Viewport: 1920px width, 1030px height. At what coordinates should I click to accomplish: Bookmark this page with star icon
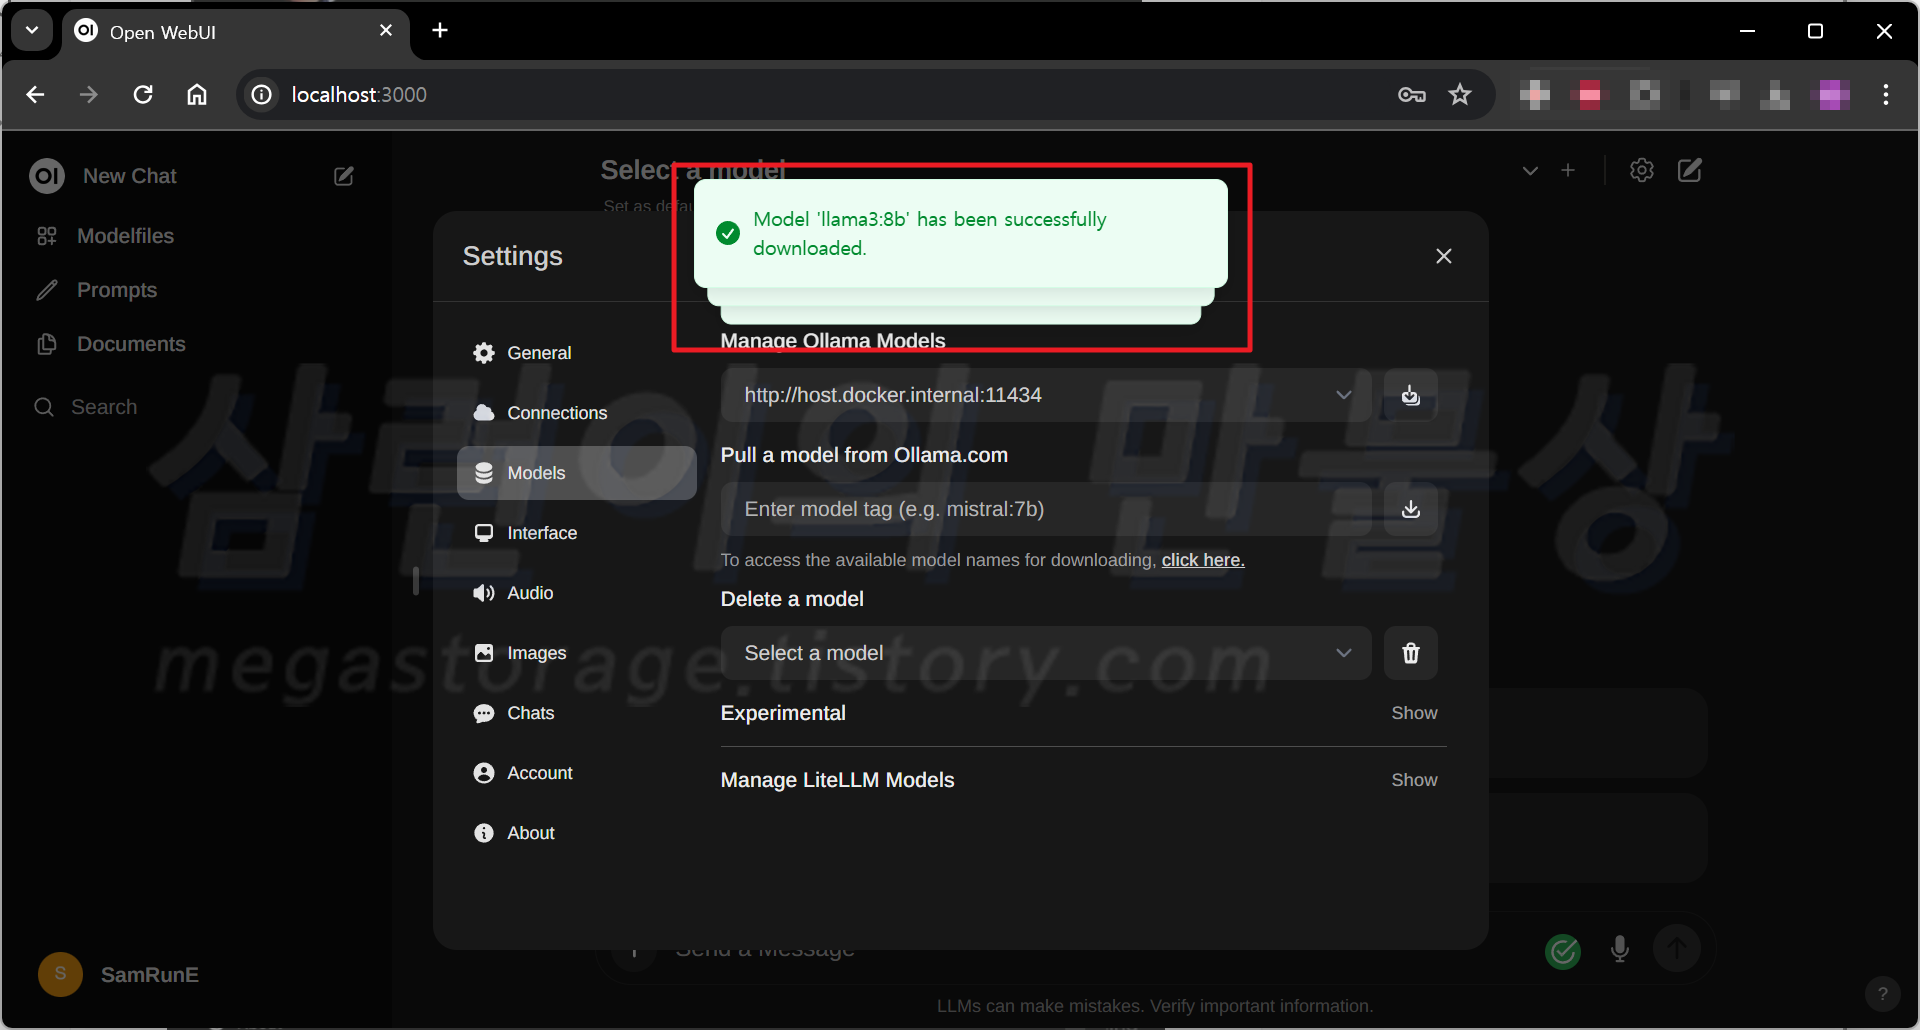point(1460,95)
